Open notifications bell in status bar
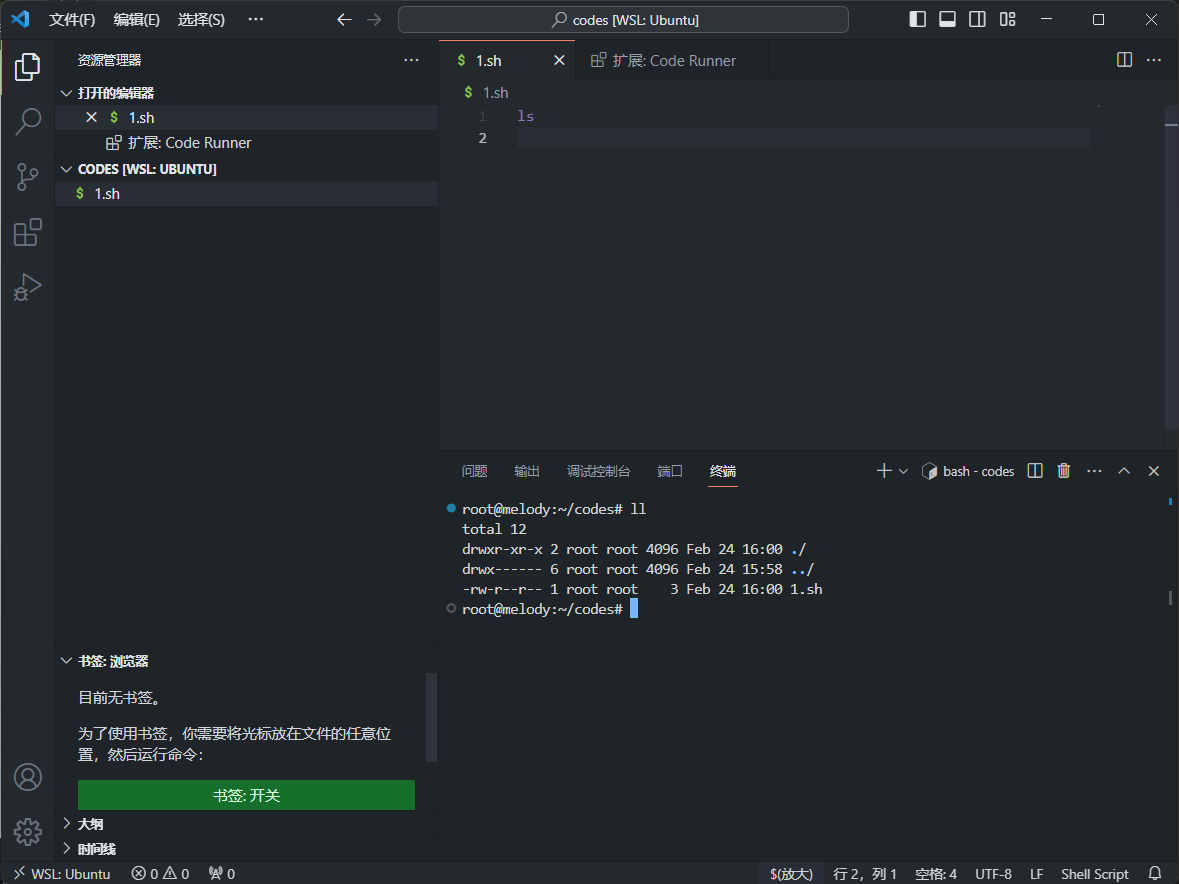 (x=1155, y=873)
